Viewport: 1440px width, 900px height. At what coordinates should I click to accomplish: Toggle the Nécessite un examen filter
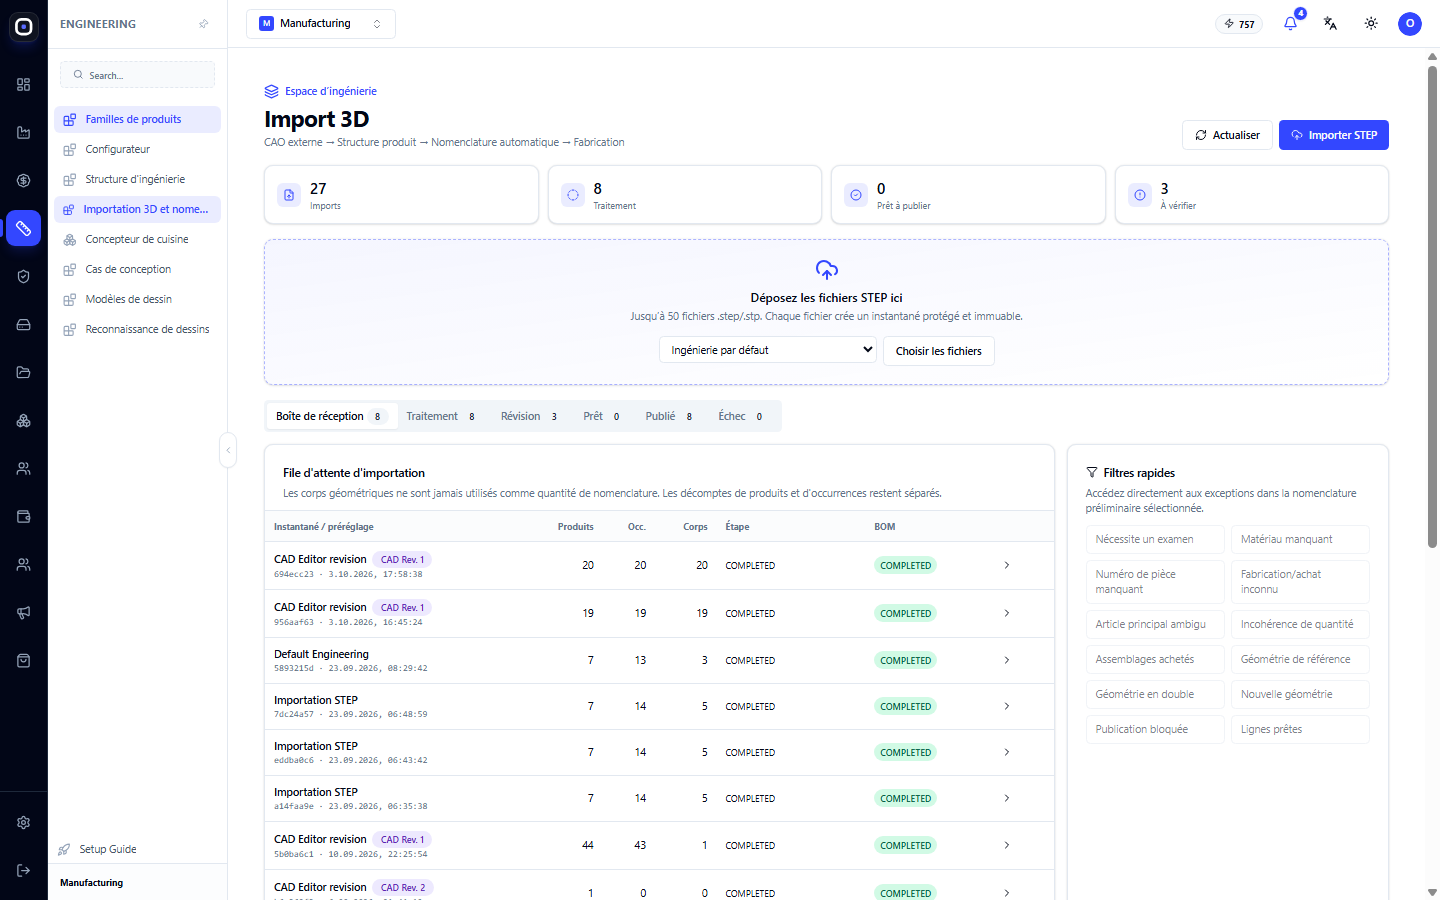[1155, 540]
